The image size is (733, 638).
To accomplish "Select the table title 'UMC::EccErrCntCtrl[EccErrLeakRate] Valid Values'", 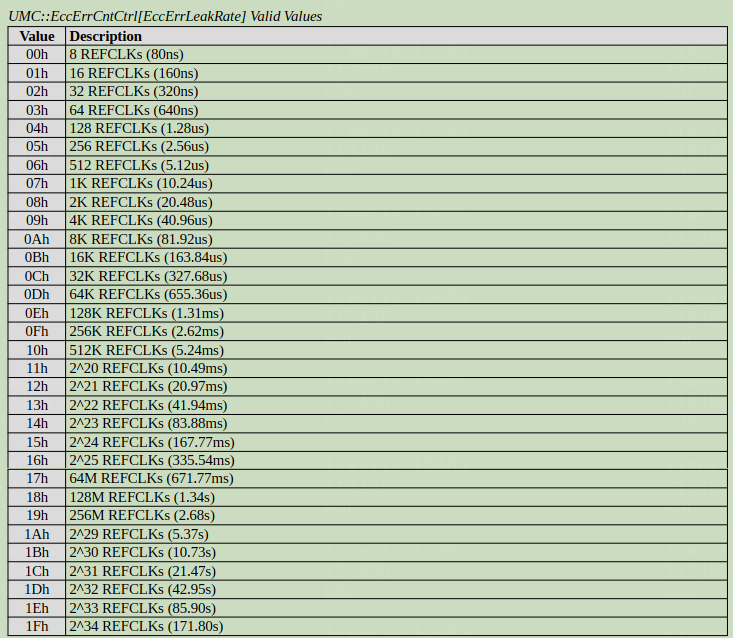I will 165,16.
